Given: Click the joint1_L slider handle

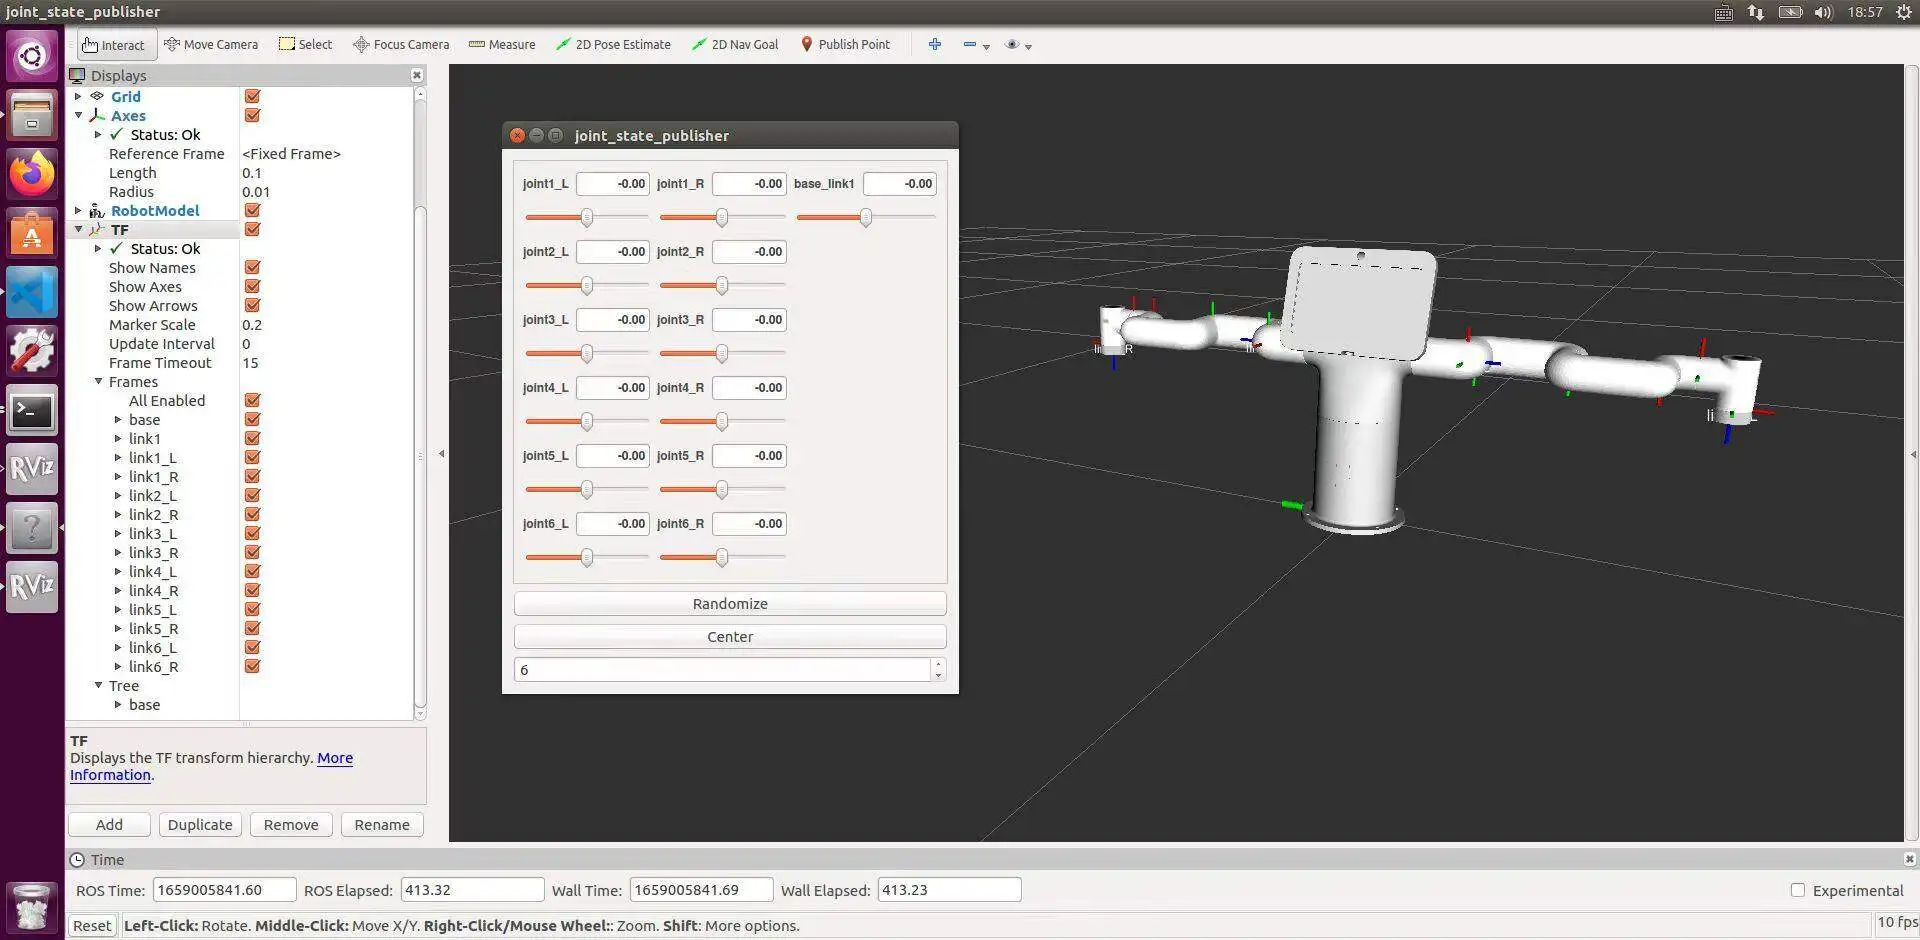Looking at the screenshot, I should click(x=587, y=217).
